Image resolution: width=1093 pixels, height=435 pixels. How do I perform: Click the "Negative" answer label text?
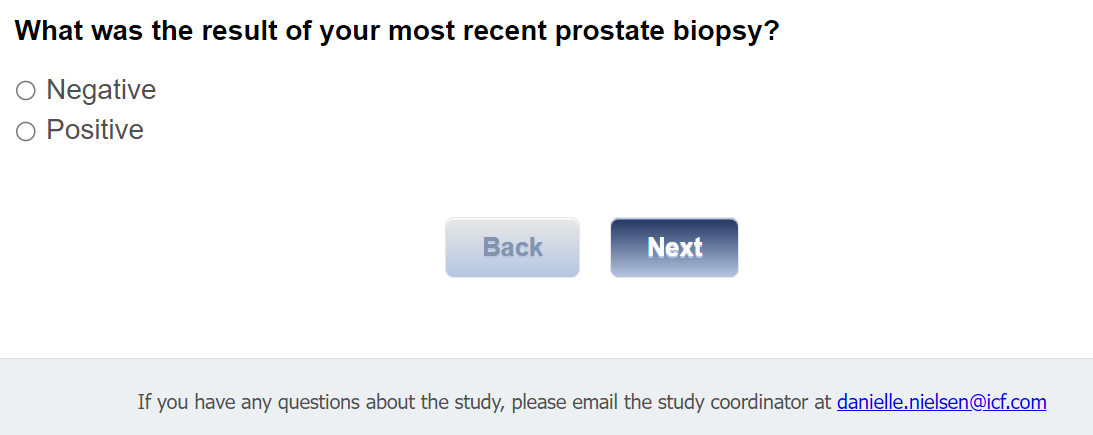(101, 90)
